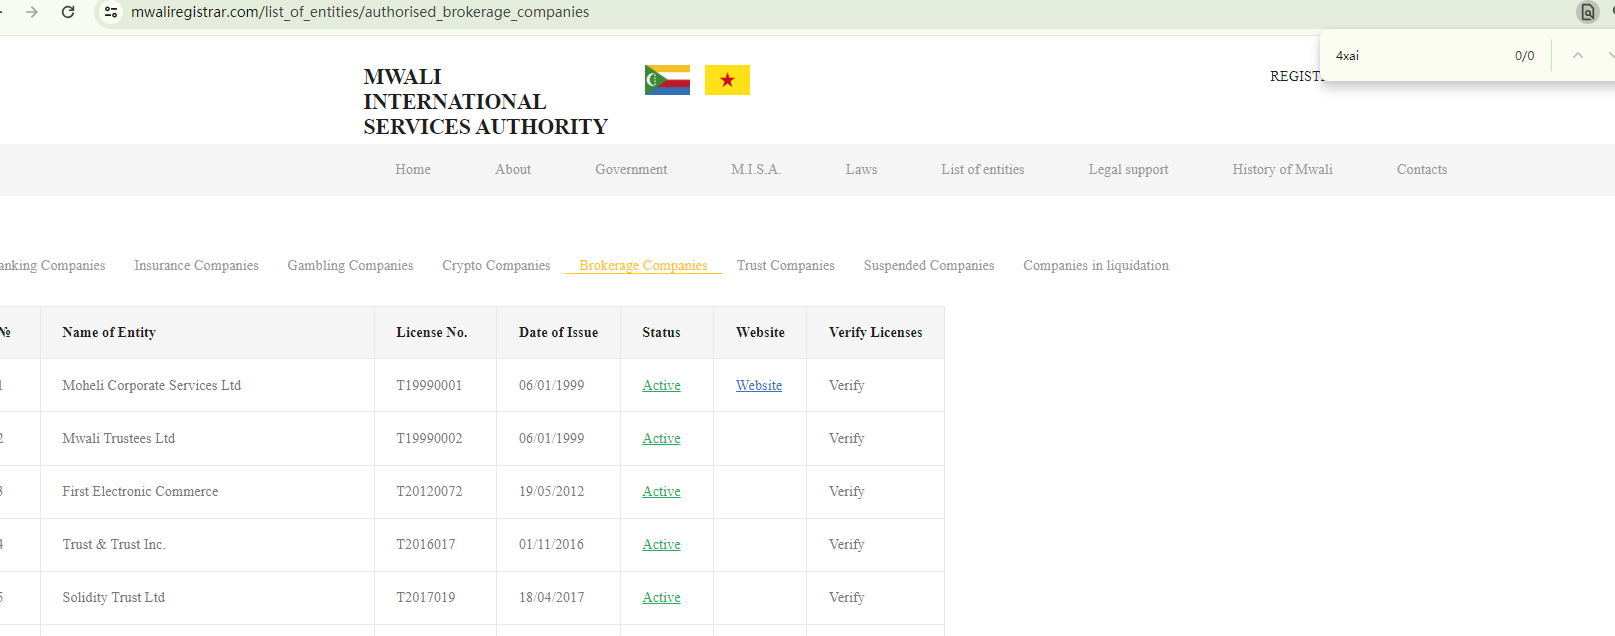The width and height of the screenshot is (1615, 636).
Task: Open the List of entities menu
Action: pos(983,170)
